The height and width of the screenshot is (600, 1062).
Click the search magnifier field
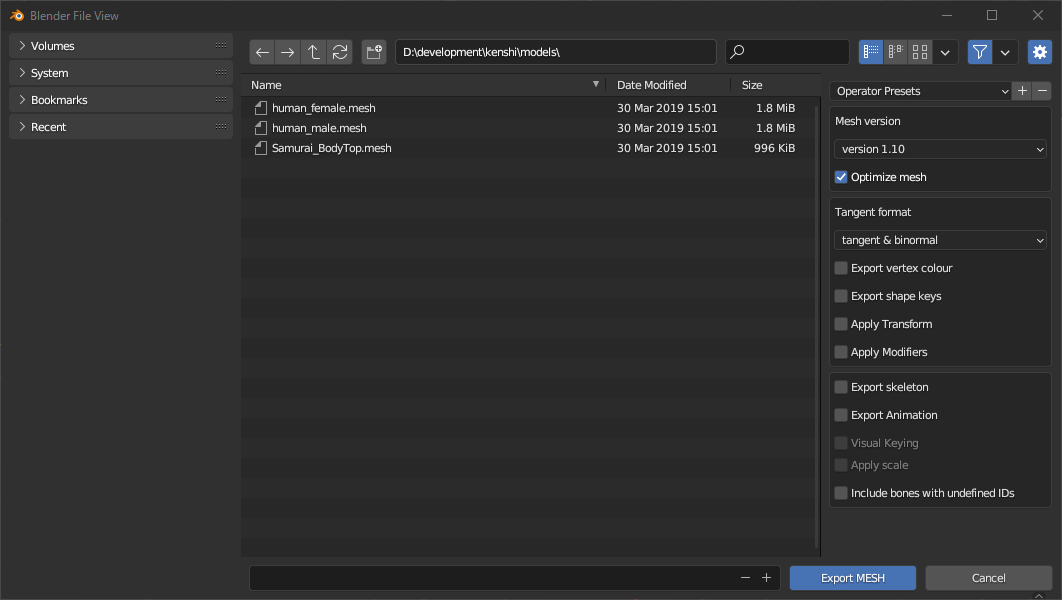787,52
